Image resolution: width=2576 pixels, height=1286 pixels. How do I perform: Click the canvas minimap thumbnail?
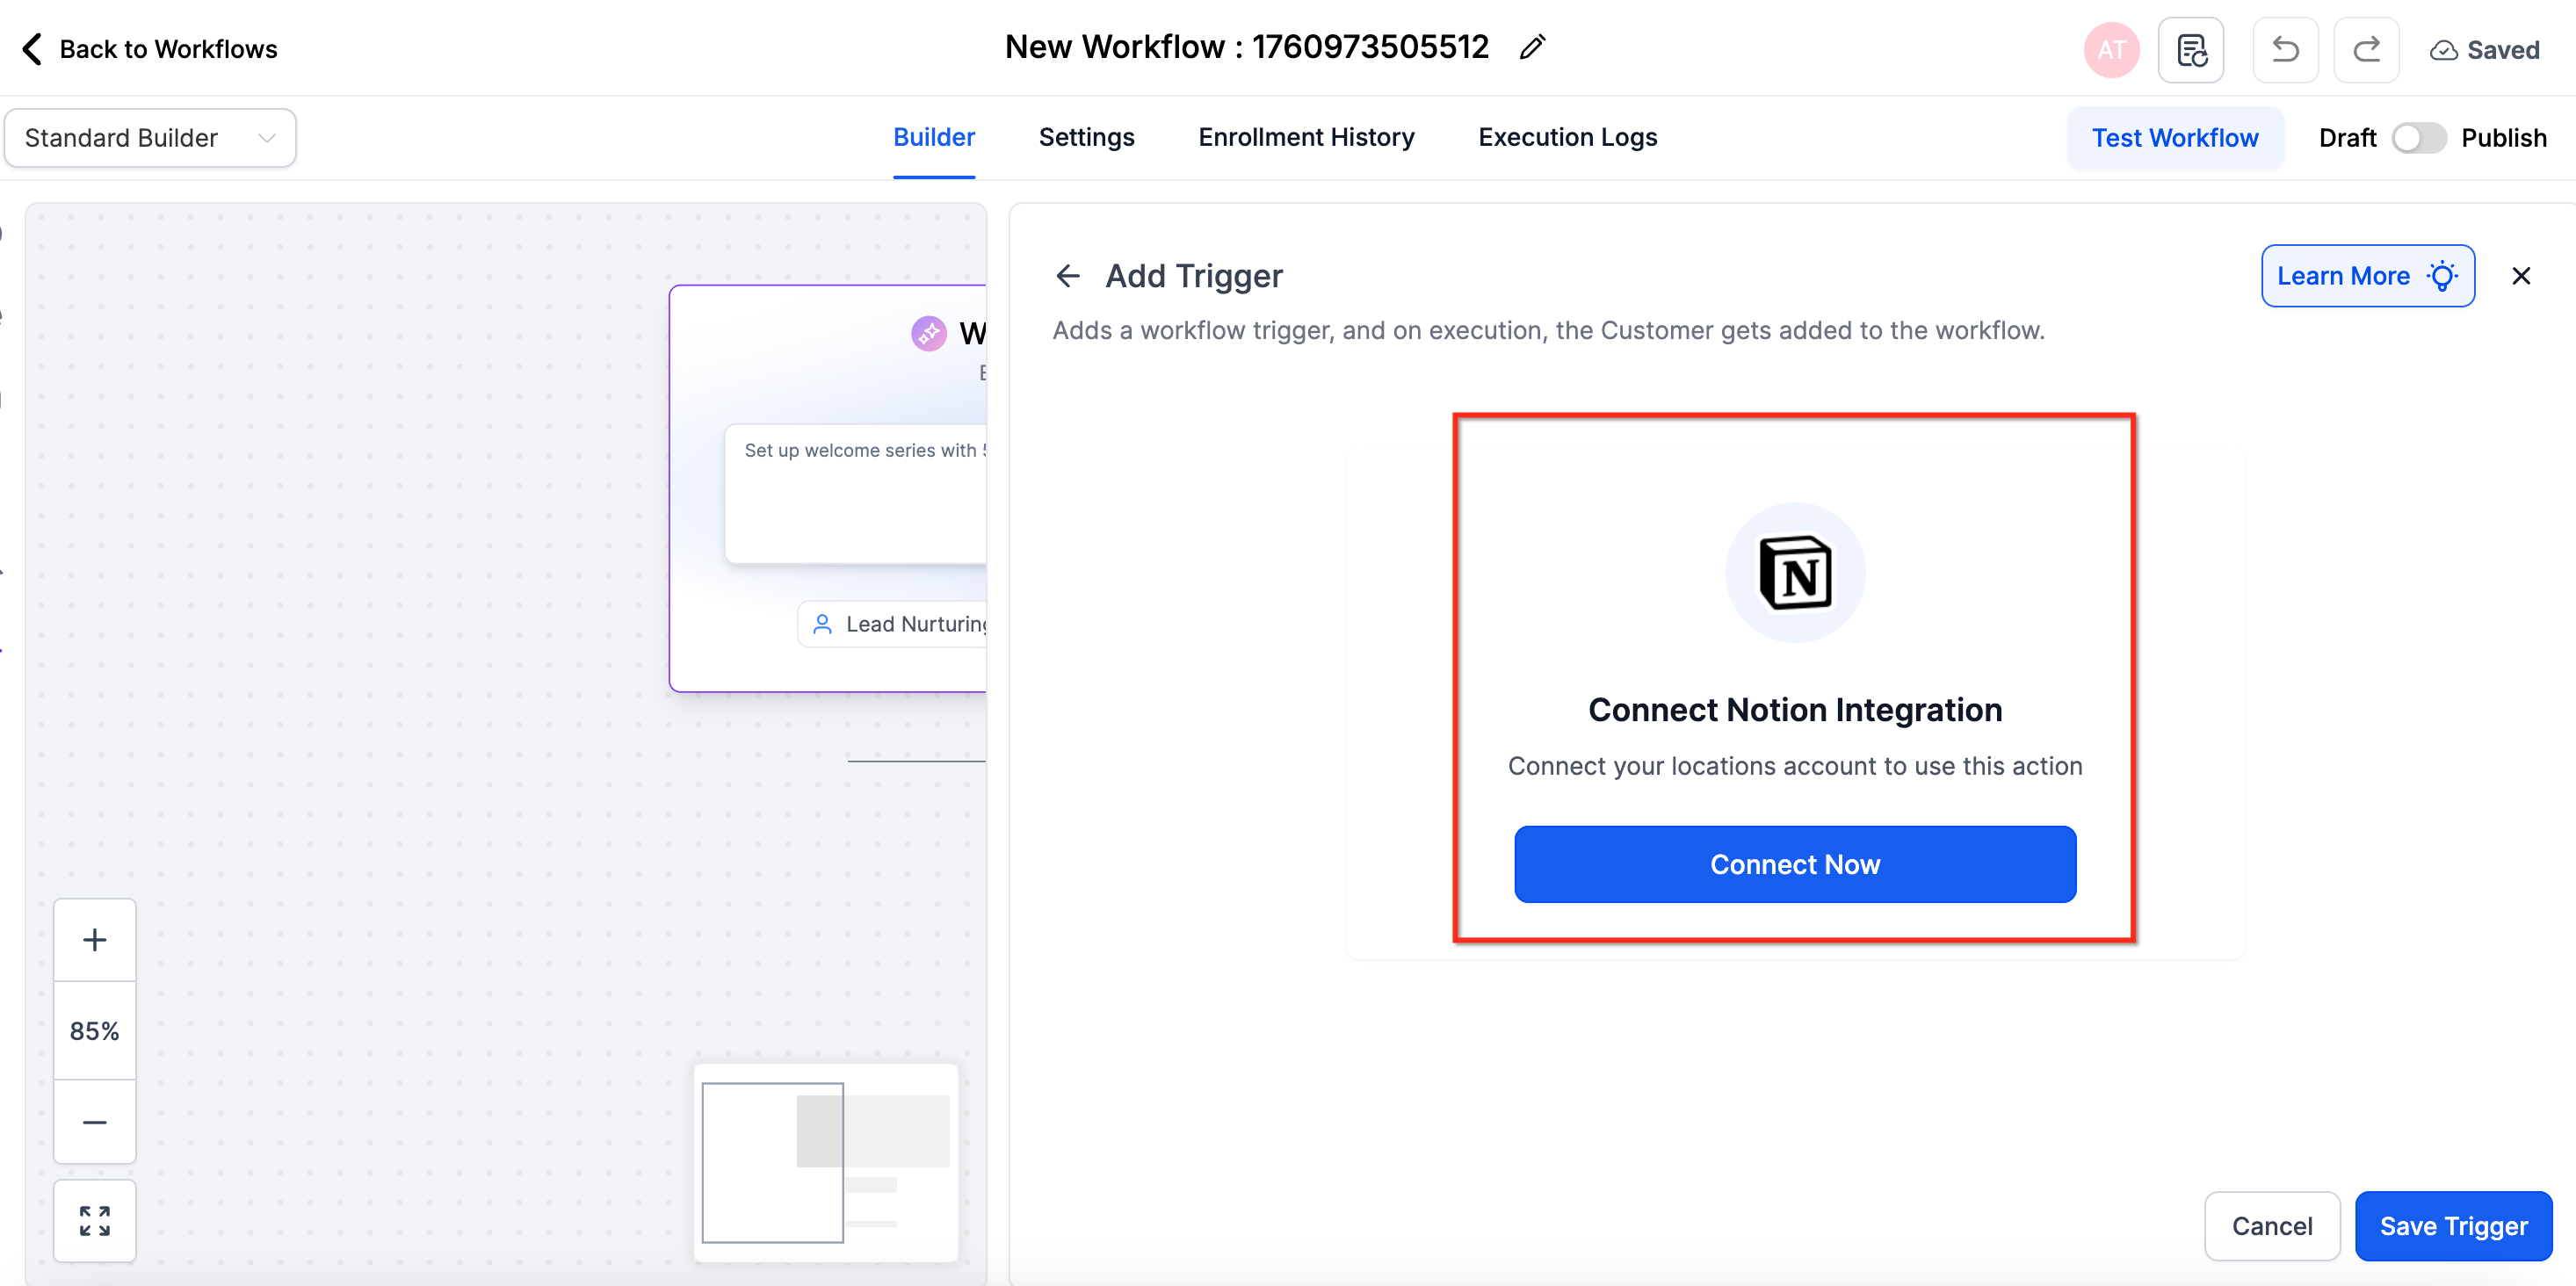tap(826, 1162)
